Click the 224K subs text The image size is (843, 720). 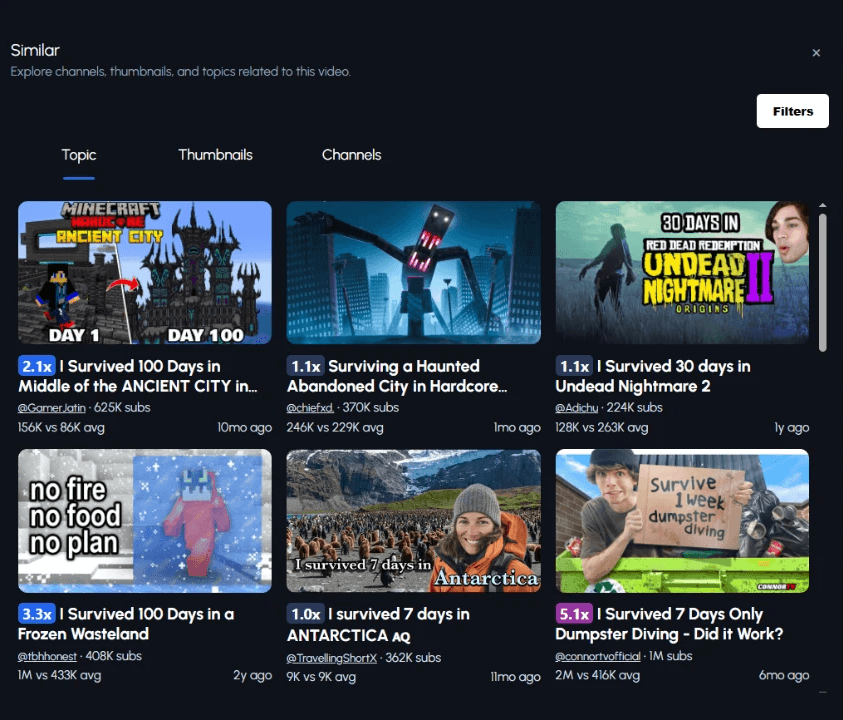(634, 408)
